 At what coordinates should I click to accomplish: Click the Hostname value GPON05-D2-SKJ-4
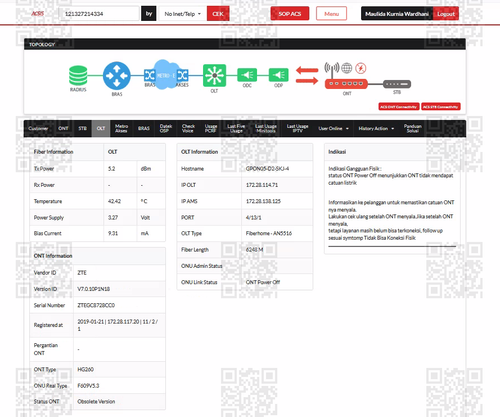coord(267,169)
